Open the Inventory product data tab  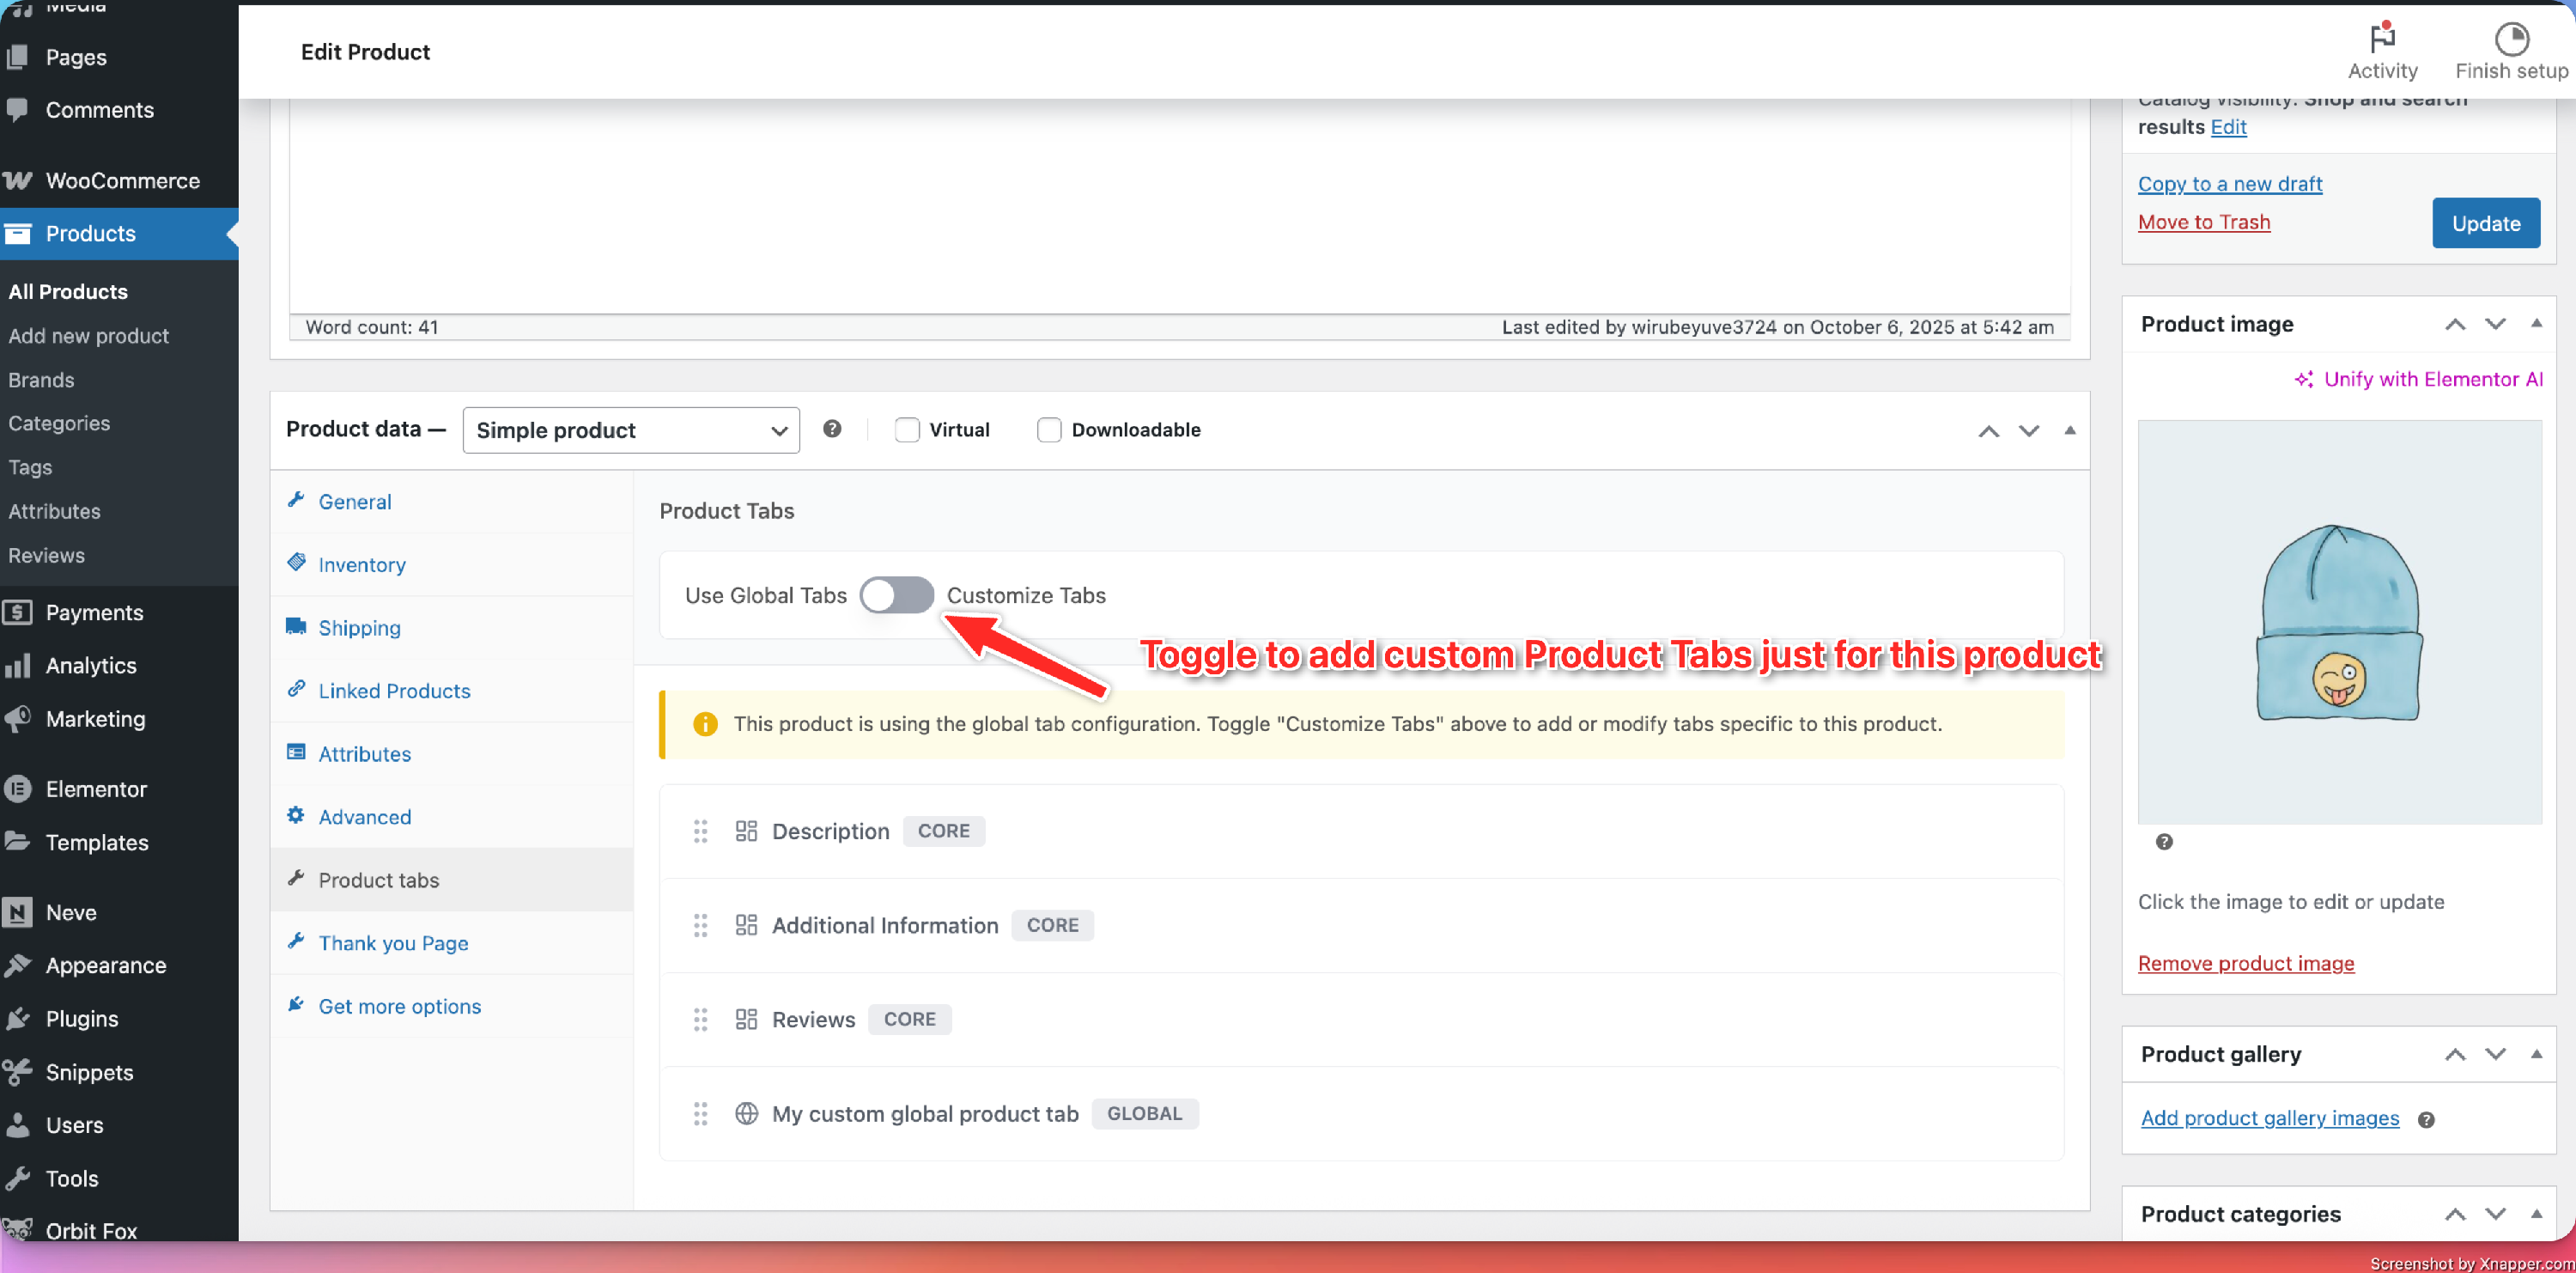(361, 565)
